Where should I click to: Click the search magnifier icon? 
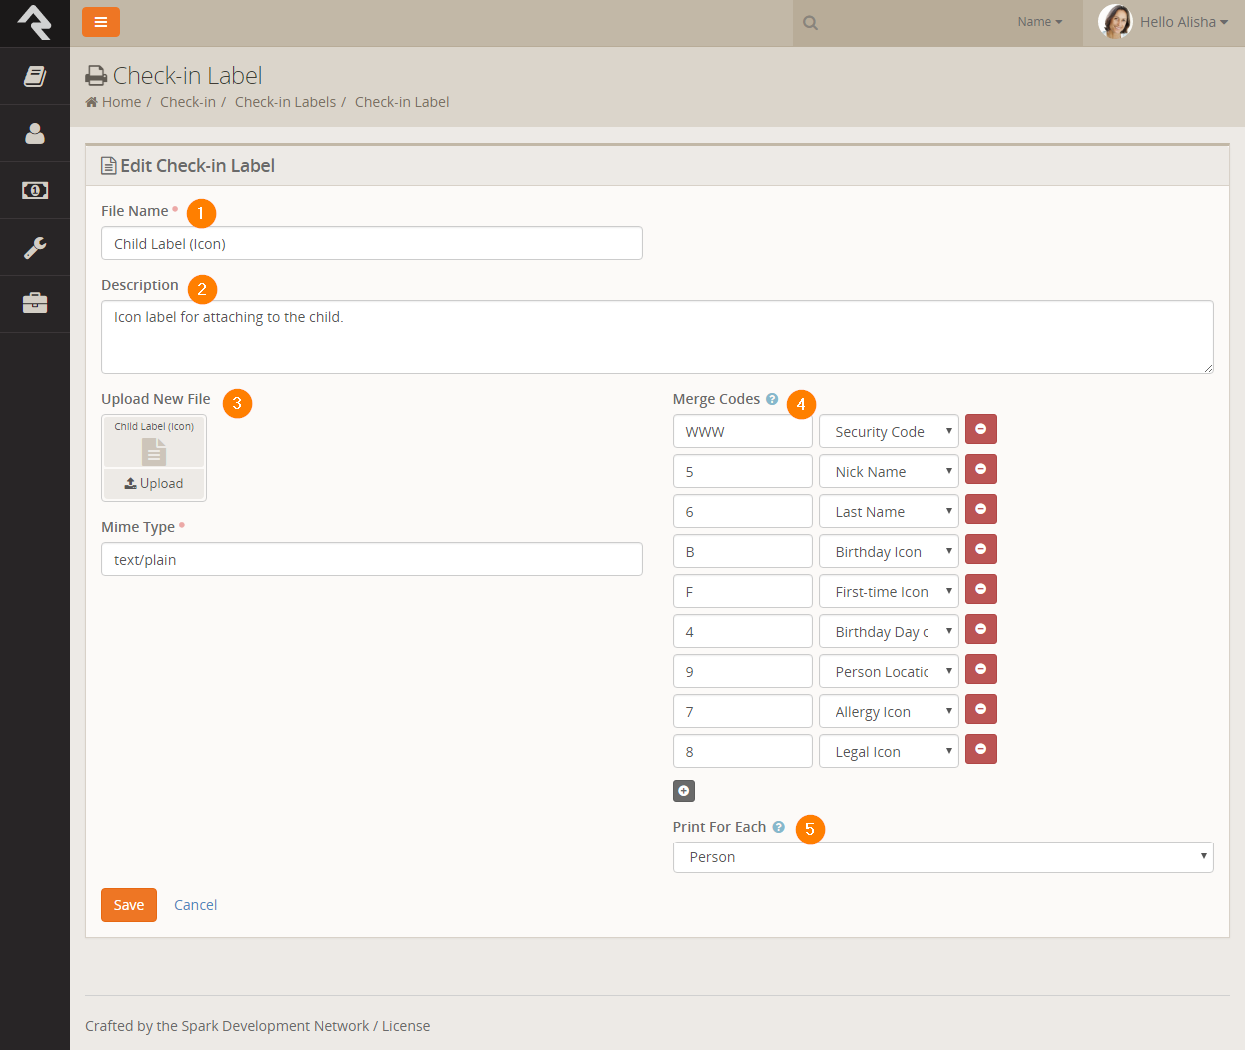click(811, 23)
